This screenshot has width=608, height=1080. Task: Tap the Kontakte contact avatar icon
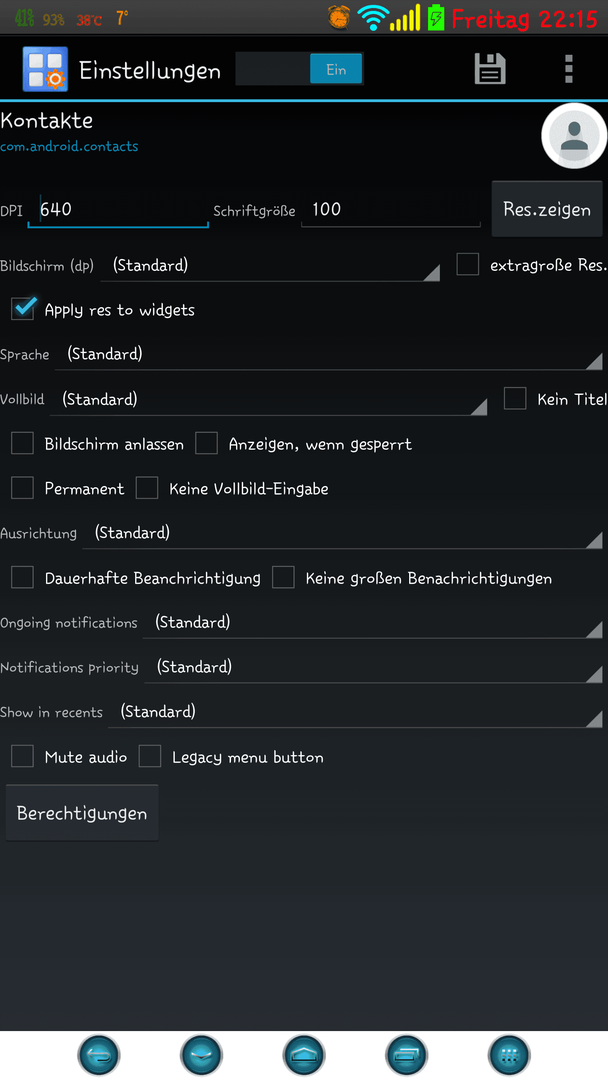[x=574, y=136]
